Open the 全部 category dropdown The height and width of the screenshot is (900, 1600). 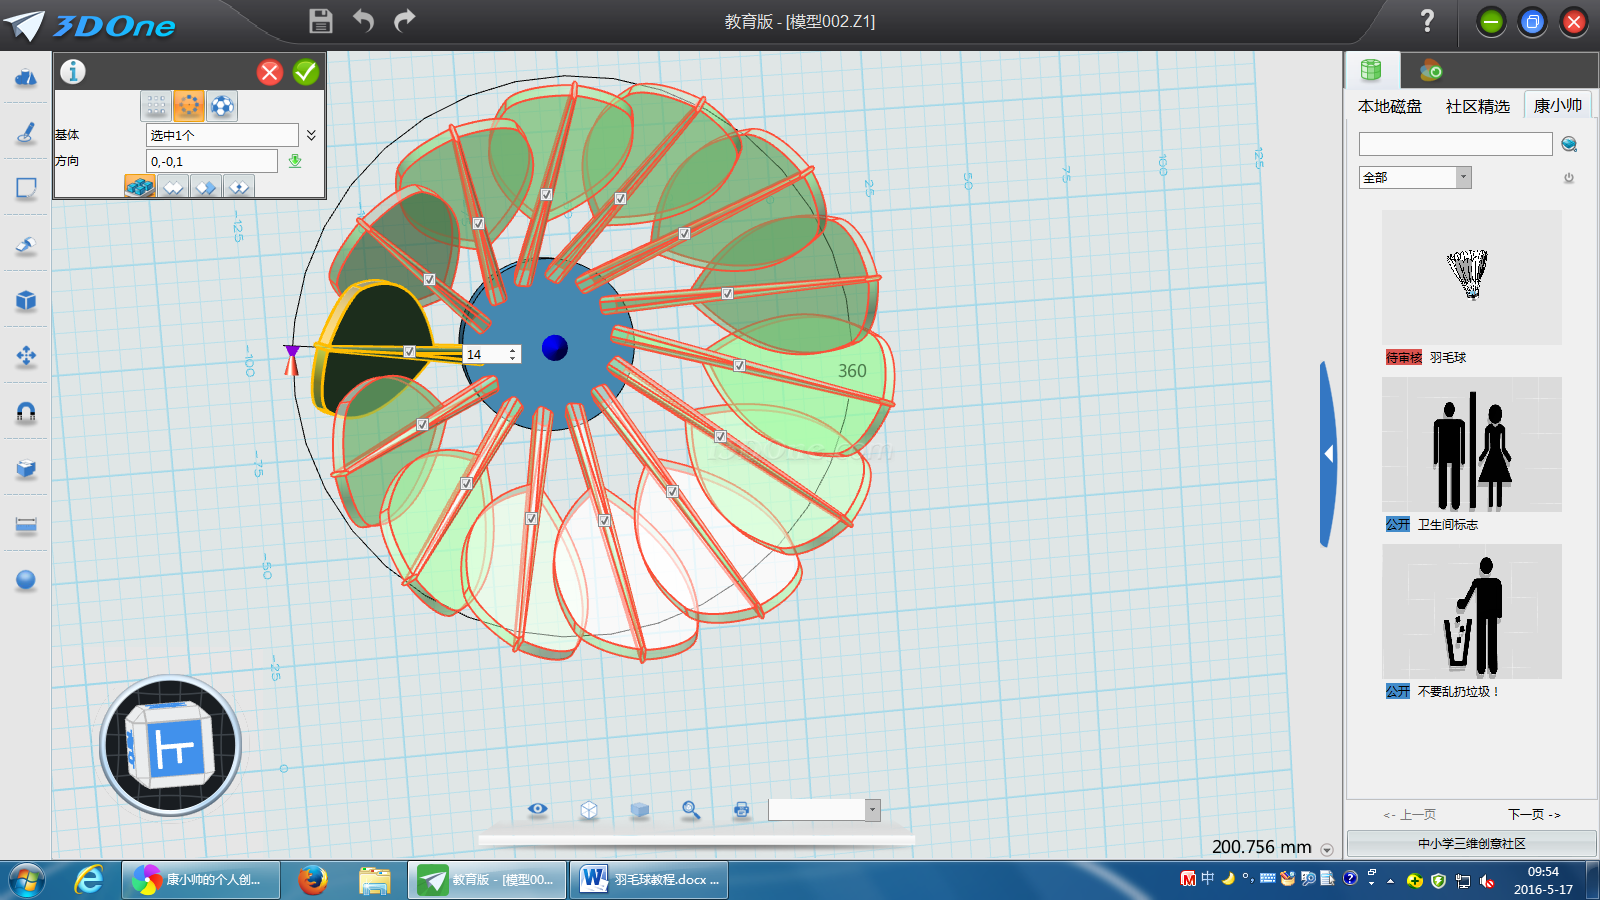tap(1463, 177)
